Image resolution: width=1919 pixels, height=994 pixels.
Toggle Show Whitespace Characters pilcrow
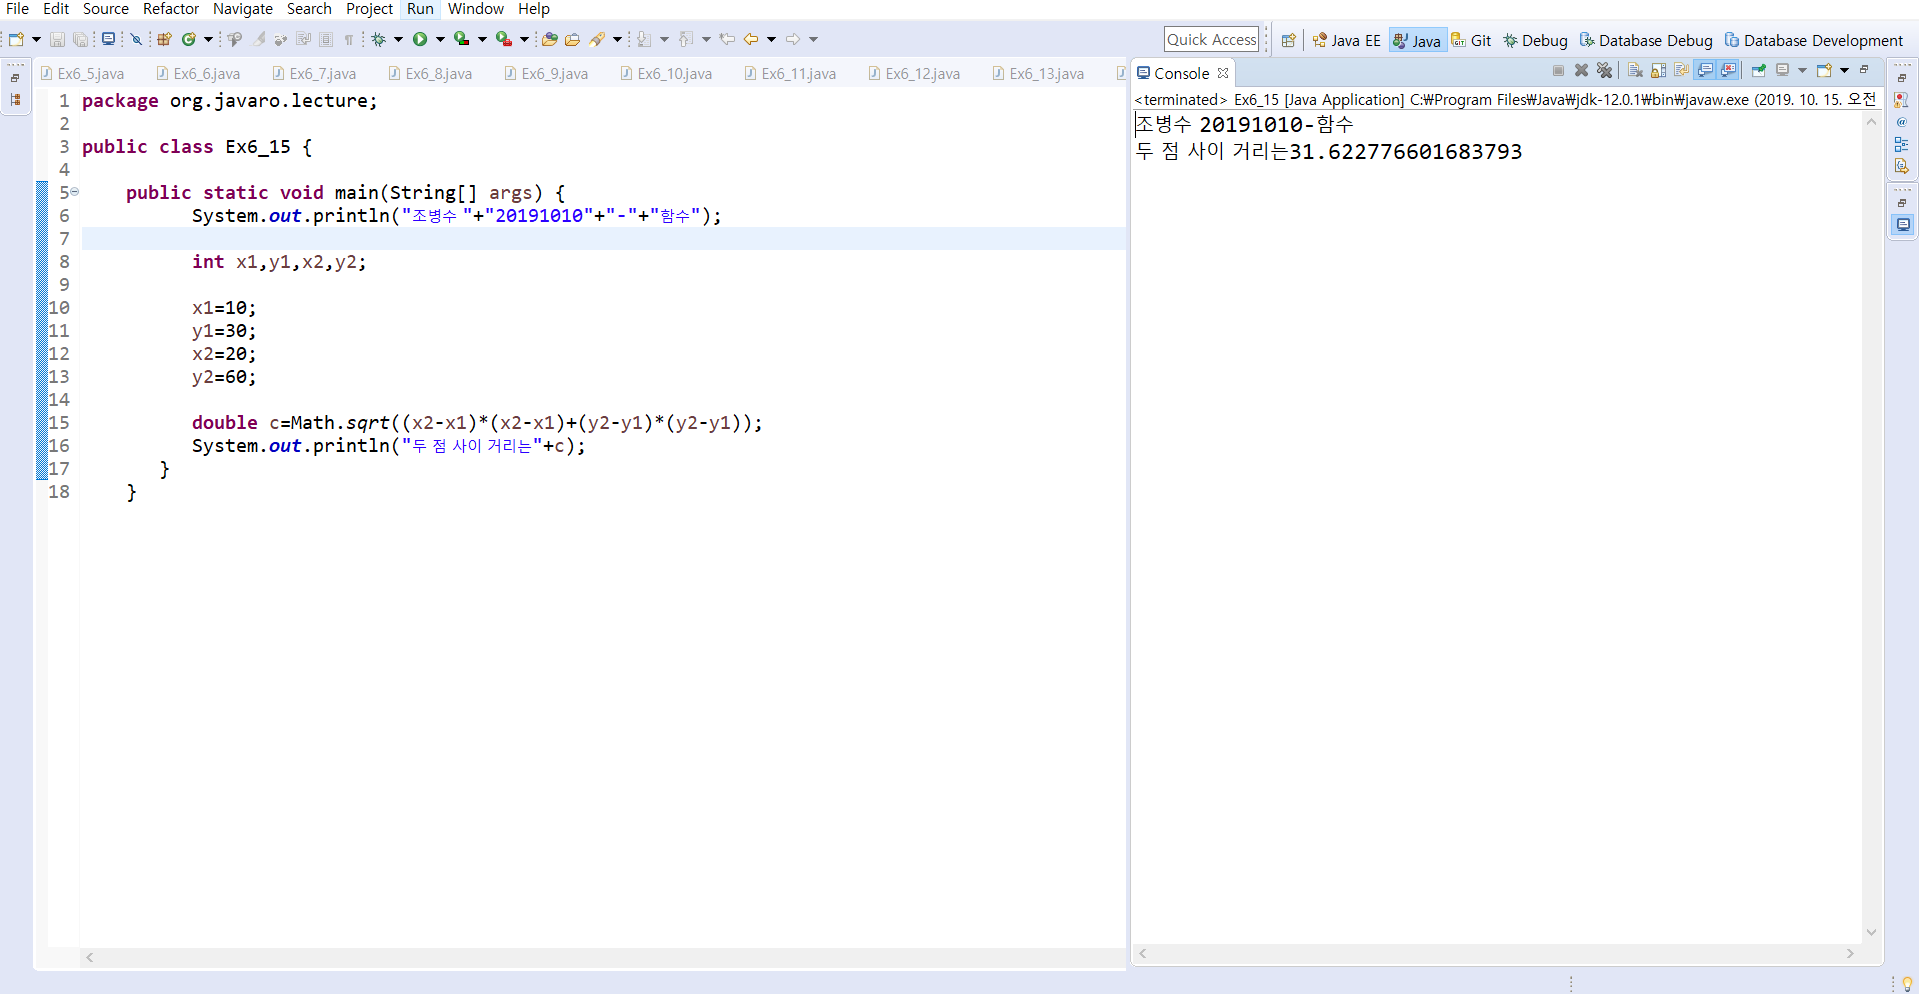click(348, 39)
